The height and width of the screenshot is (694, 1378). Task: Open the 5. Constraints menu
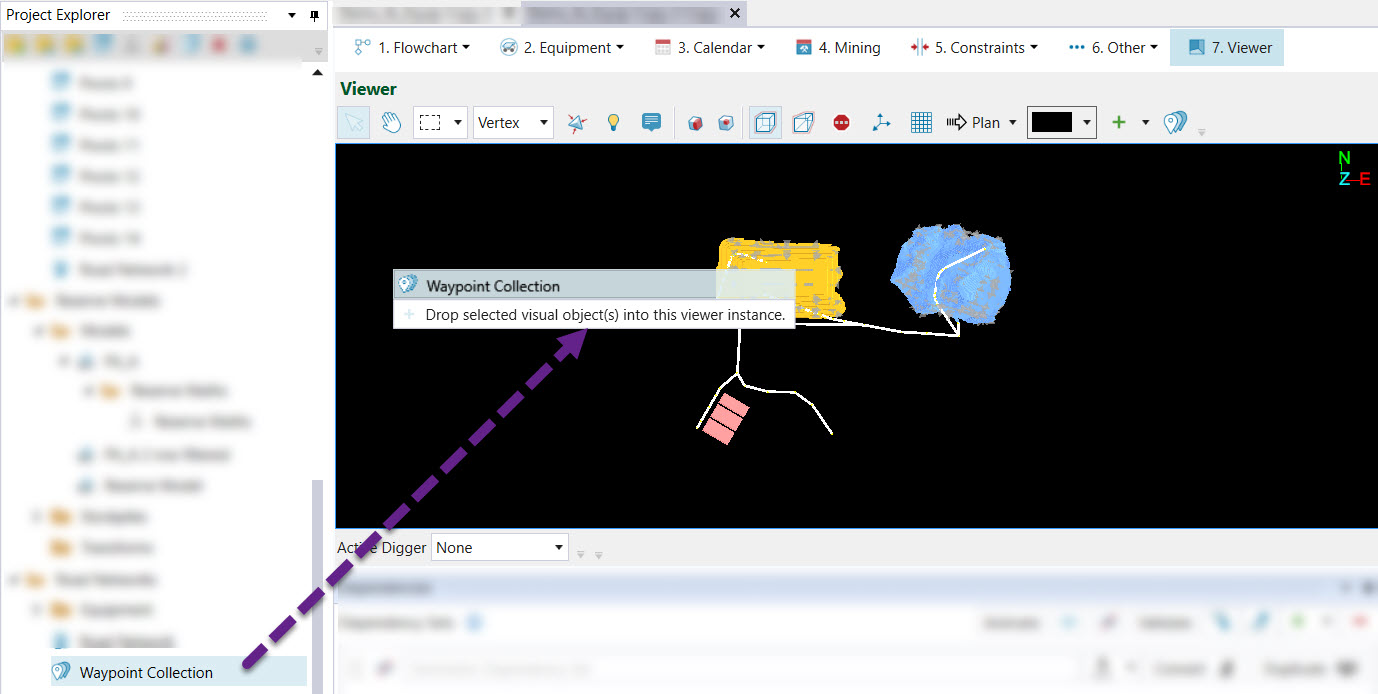(974, 47)
